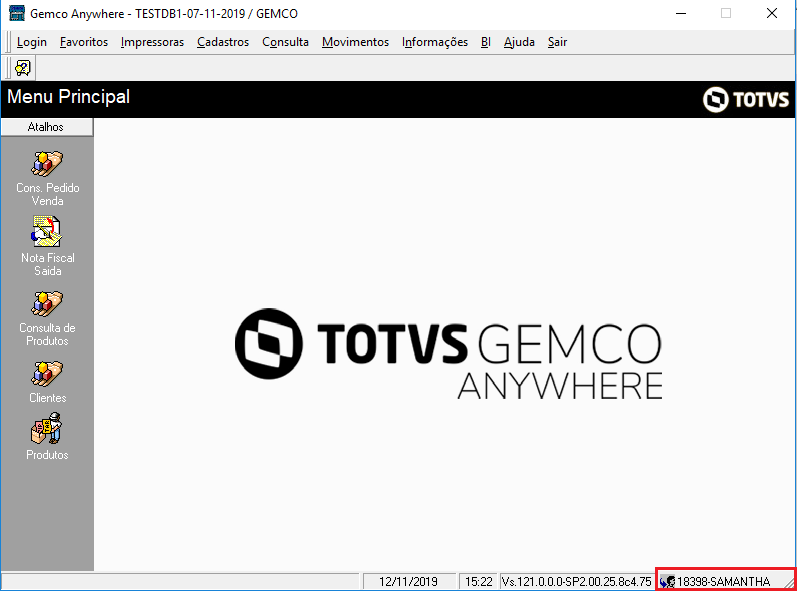
Task: Open the Favoritos menu
Action: [x=84, y=42]
